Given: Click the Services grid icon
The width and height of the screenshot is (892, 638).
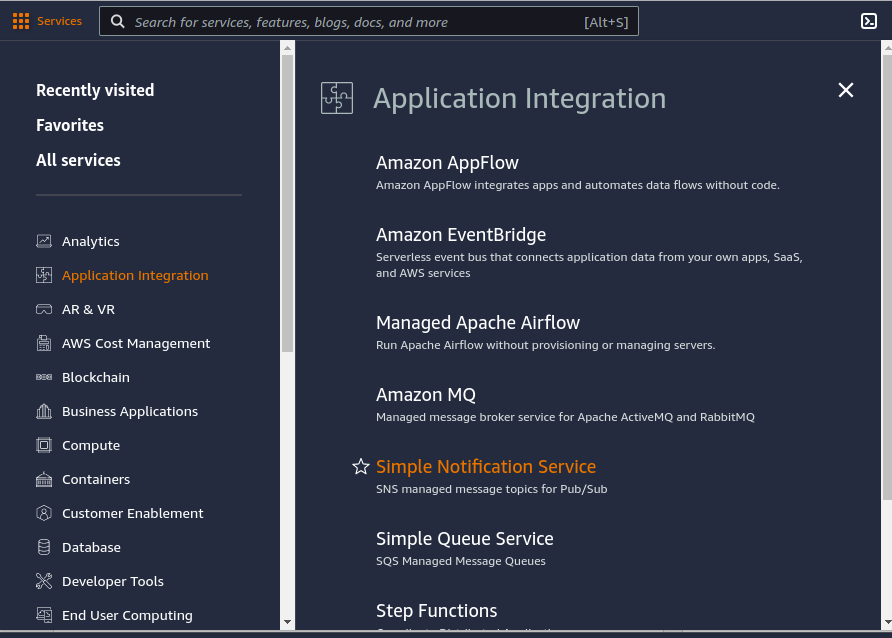Looking at the screenshot, I should (x=21, y=21).
